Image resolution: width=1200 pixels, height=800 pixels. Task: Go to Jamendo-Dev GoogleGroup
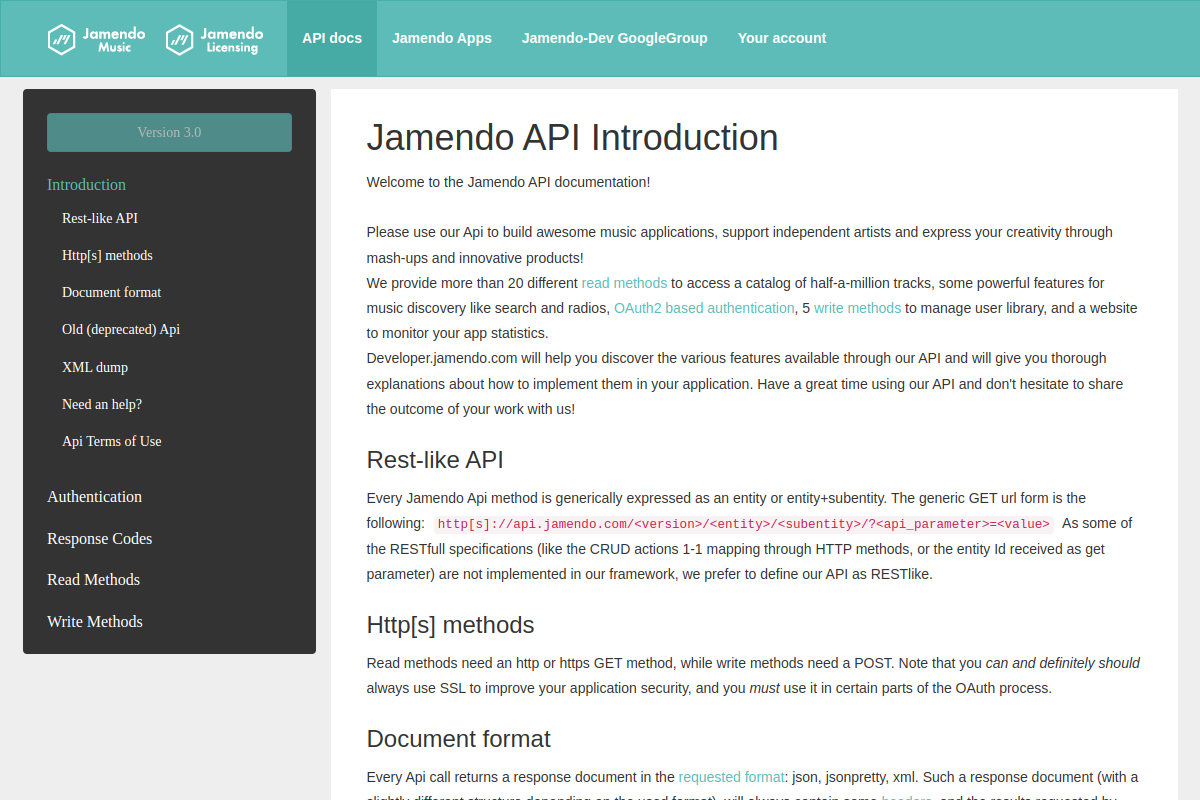pos(615,38)
